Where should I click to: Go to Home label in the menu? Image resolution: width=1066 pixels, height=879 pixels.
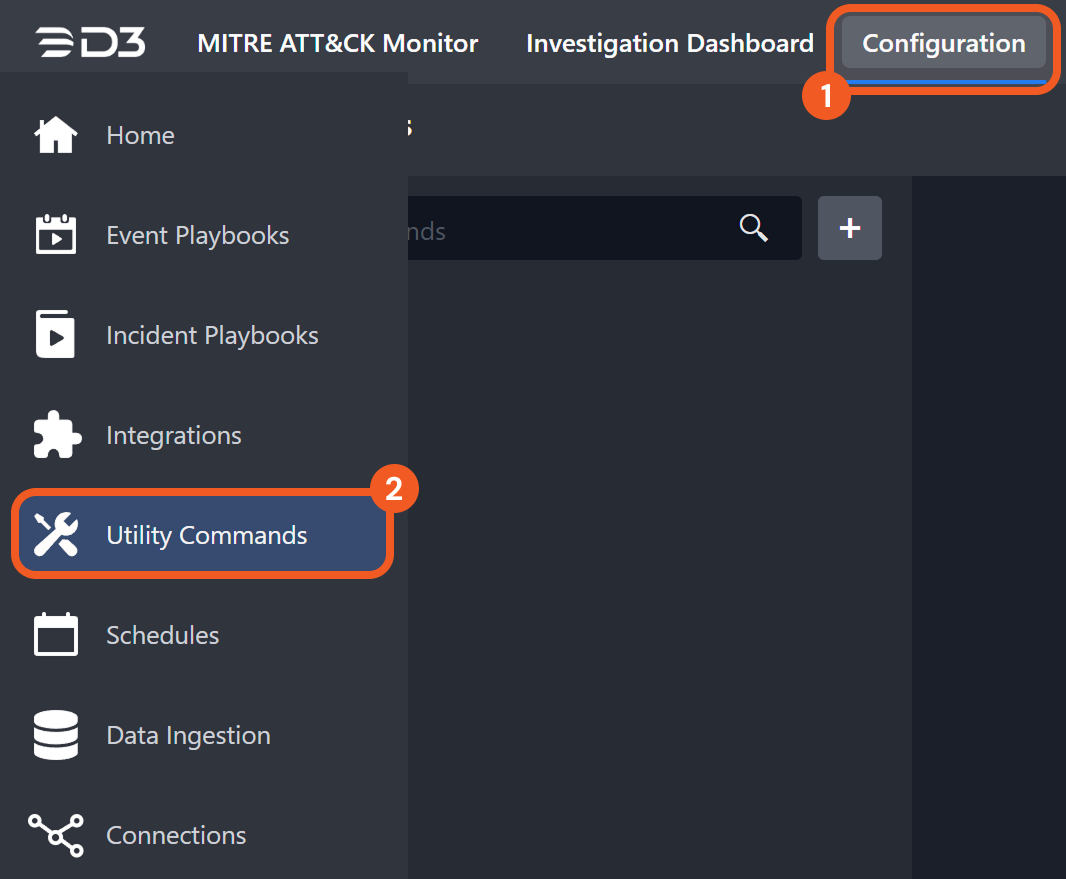coord(140,135)
